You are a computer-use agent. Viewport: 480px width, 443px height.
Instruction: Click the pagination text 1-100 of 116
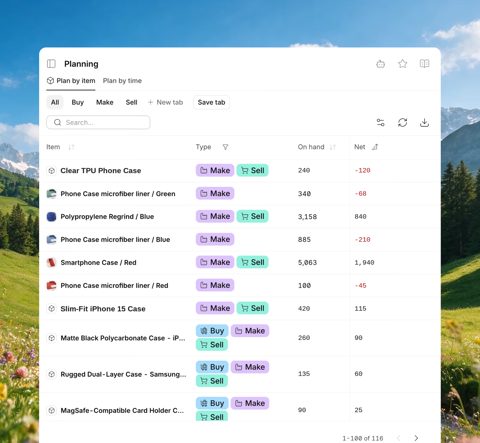[363, 438]
